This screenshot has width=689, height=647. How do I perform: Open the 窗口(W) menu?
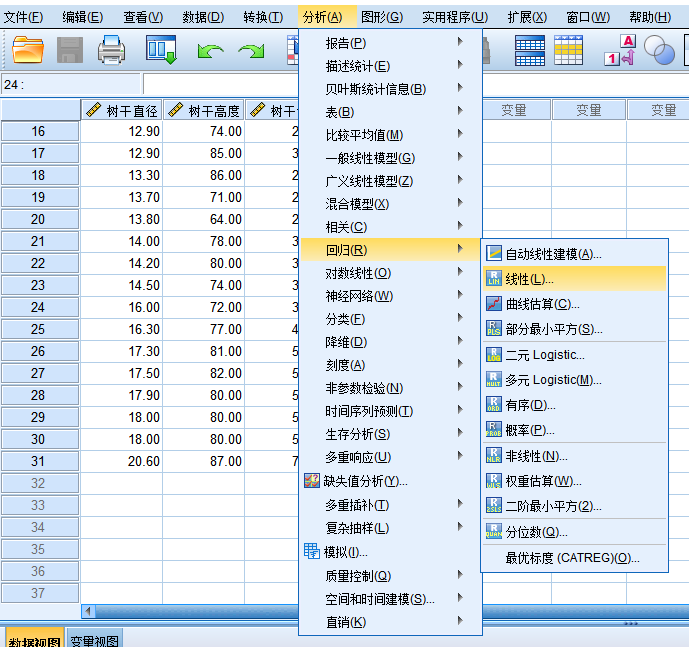[588, 17]
